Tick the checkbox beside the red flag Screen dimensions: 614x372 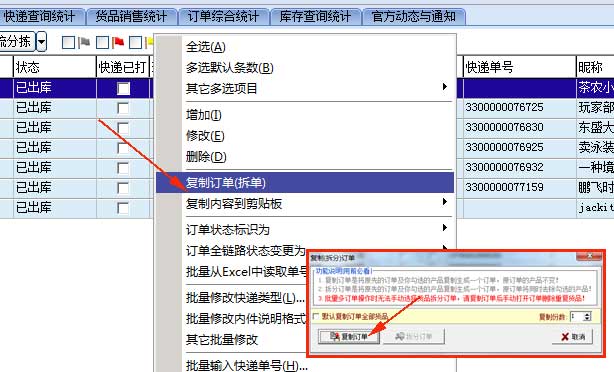click(x=102, y=42)
